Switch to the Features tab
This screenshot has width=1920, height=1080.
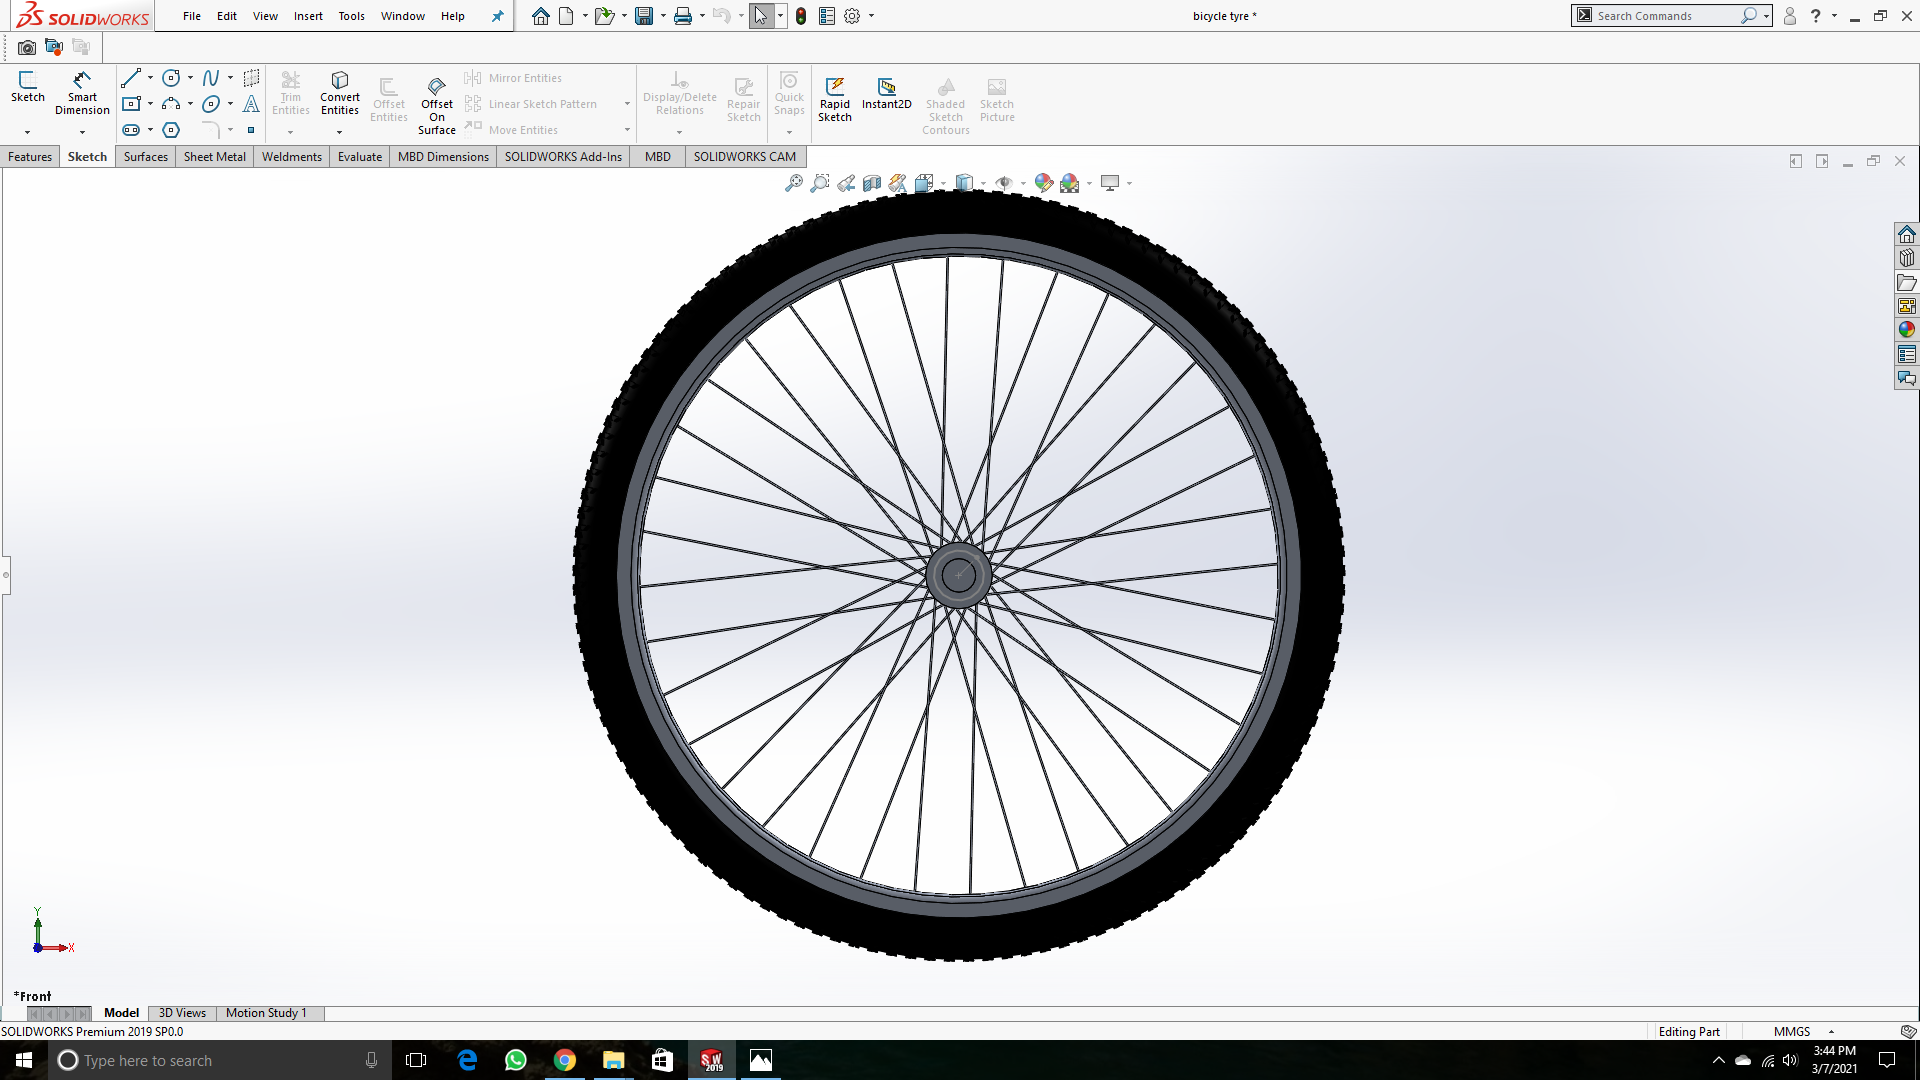[30, 157]
